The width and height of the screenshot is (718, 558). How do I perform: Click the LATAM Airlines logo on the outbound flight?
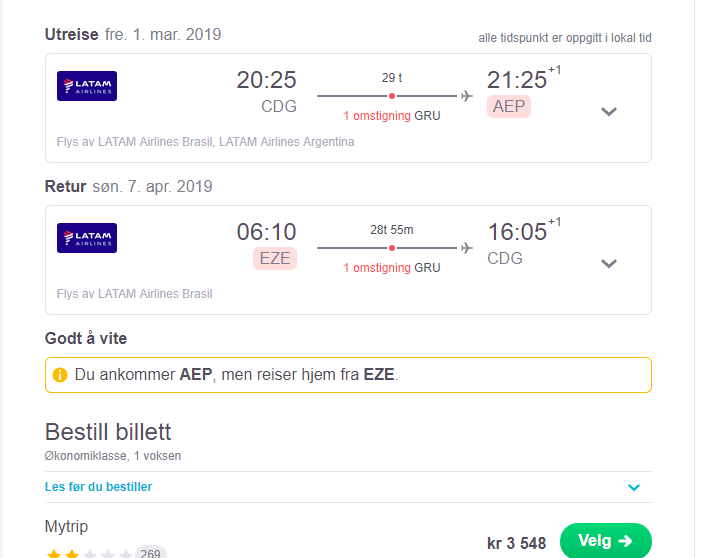pyautogui.click(x=87, y=86)
